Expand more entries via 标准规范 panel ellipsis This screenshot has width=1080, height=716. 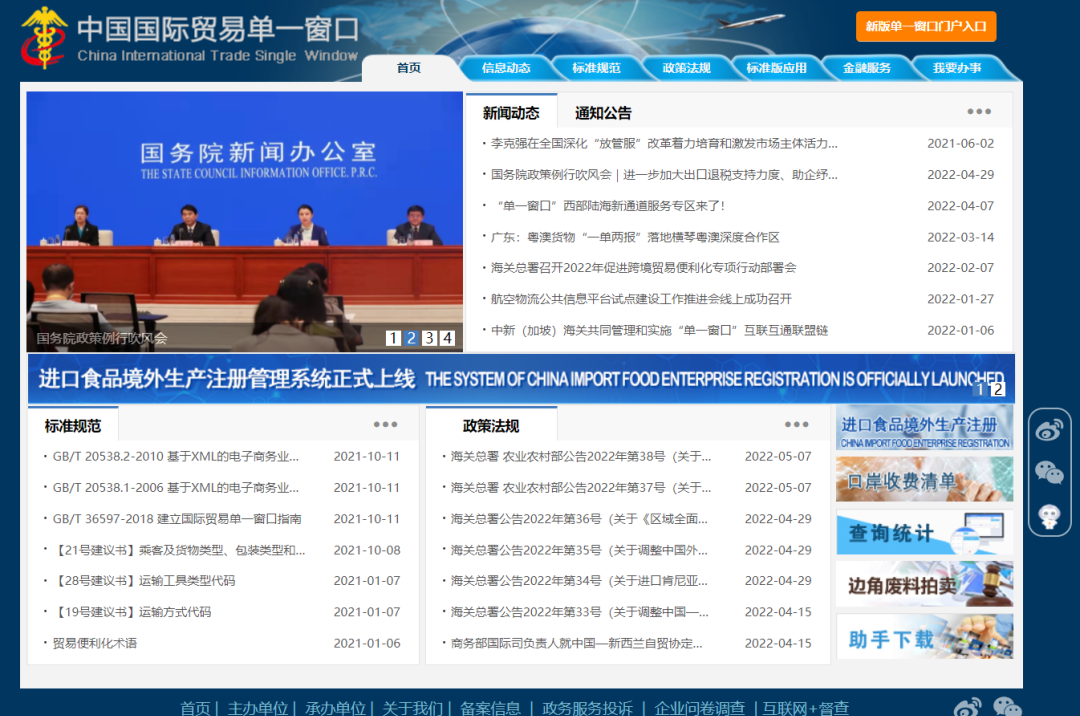[x=383, y=422]
